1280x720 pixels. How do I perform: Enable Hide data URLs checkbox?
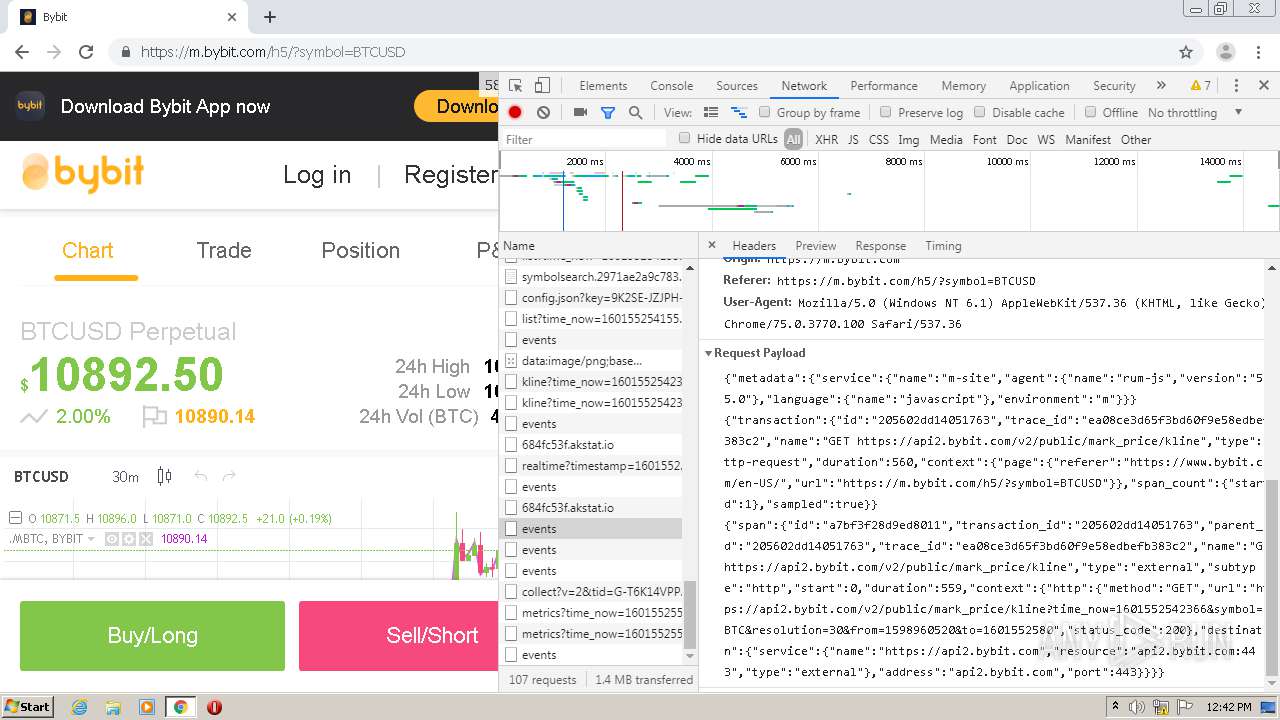(685, 138)
